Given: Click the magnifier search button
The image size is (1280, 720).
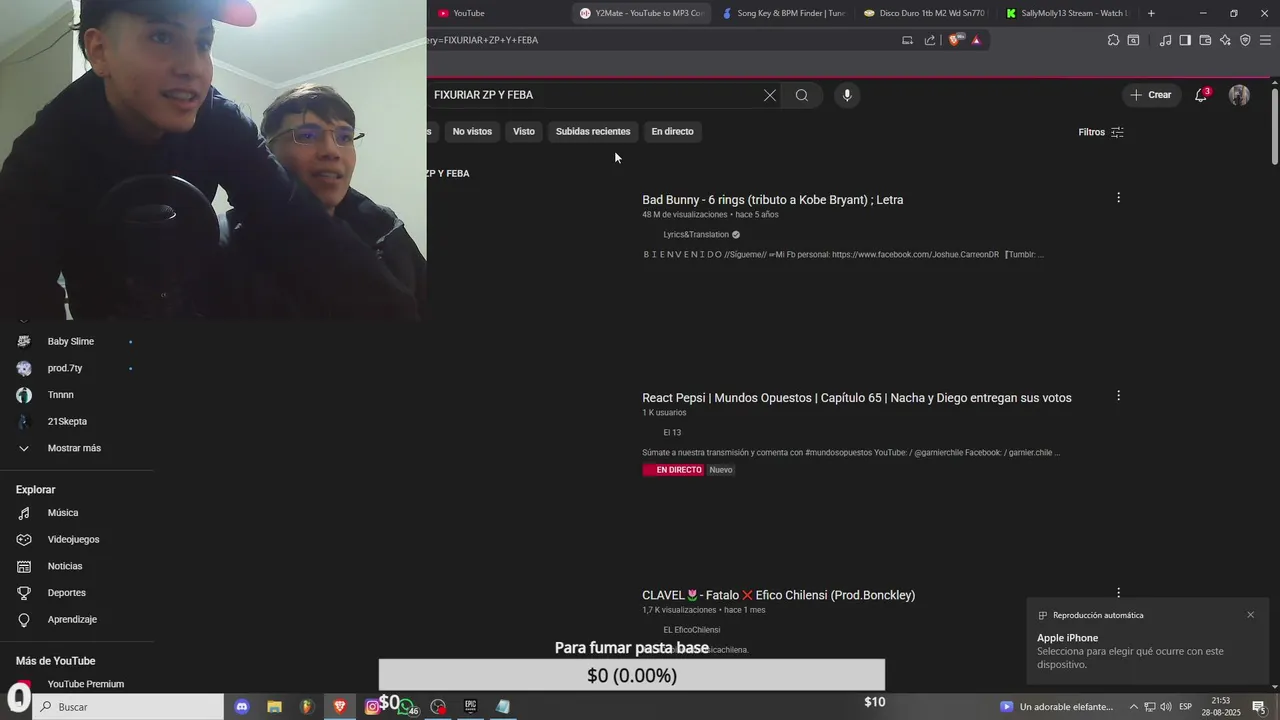Looking at the screenshot, I should pyautogui.click(x=802, y=95).
